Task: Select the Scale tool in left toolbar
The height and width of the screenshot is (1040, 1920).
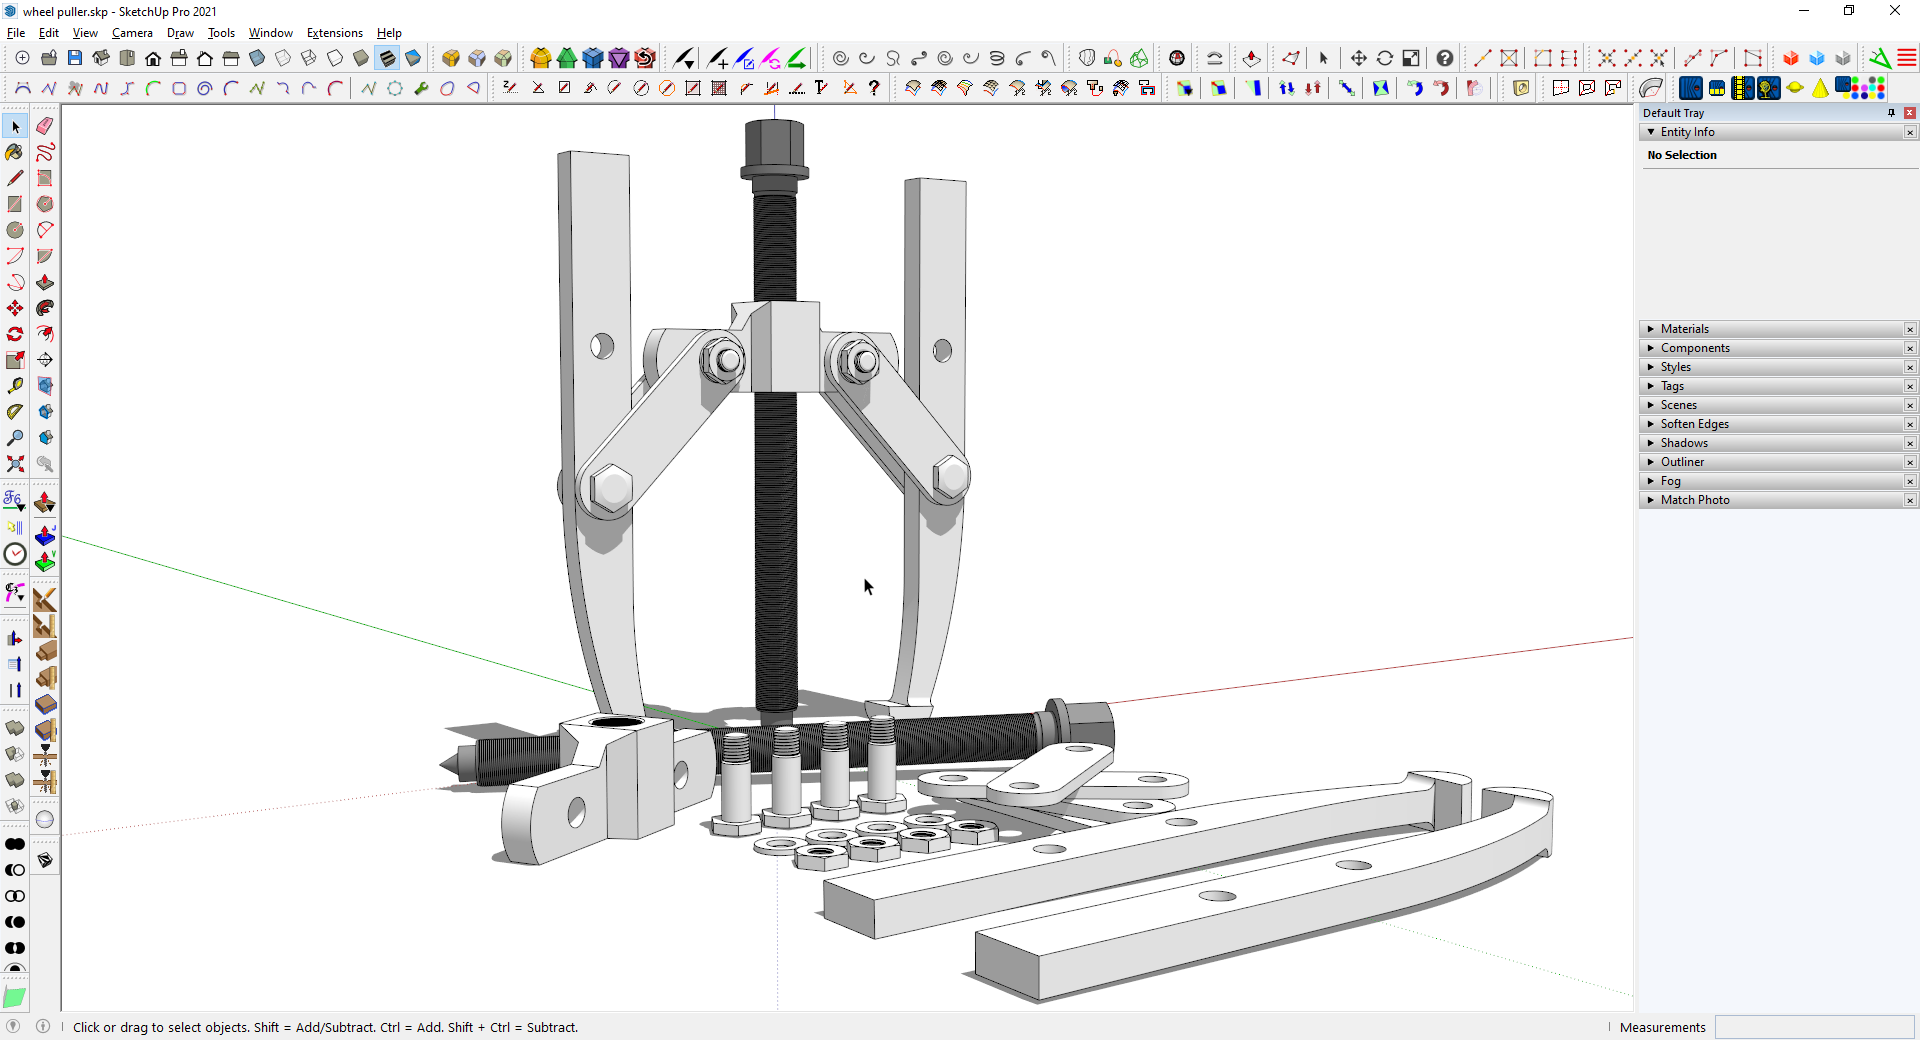Action: point(15,360)
